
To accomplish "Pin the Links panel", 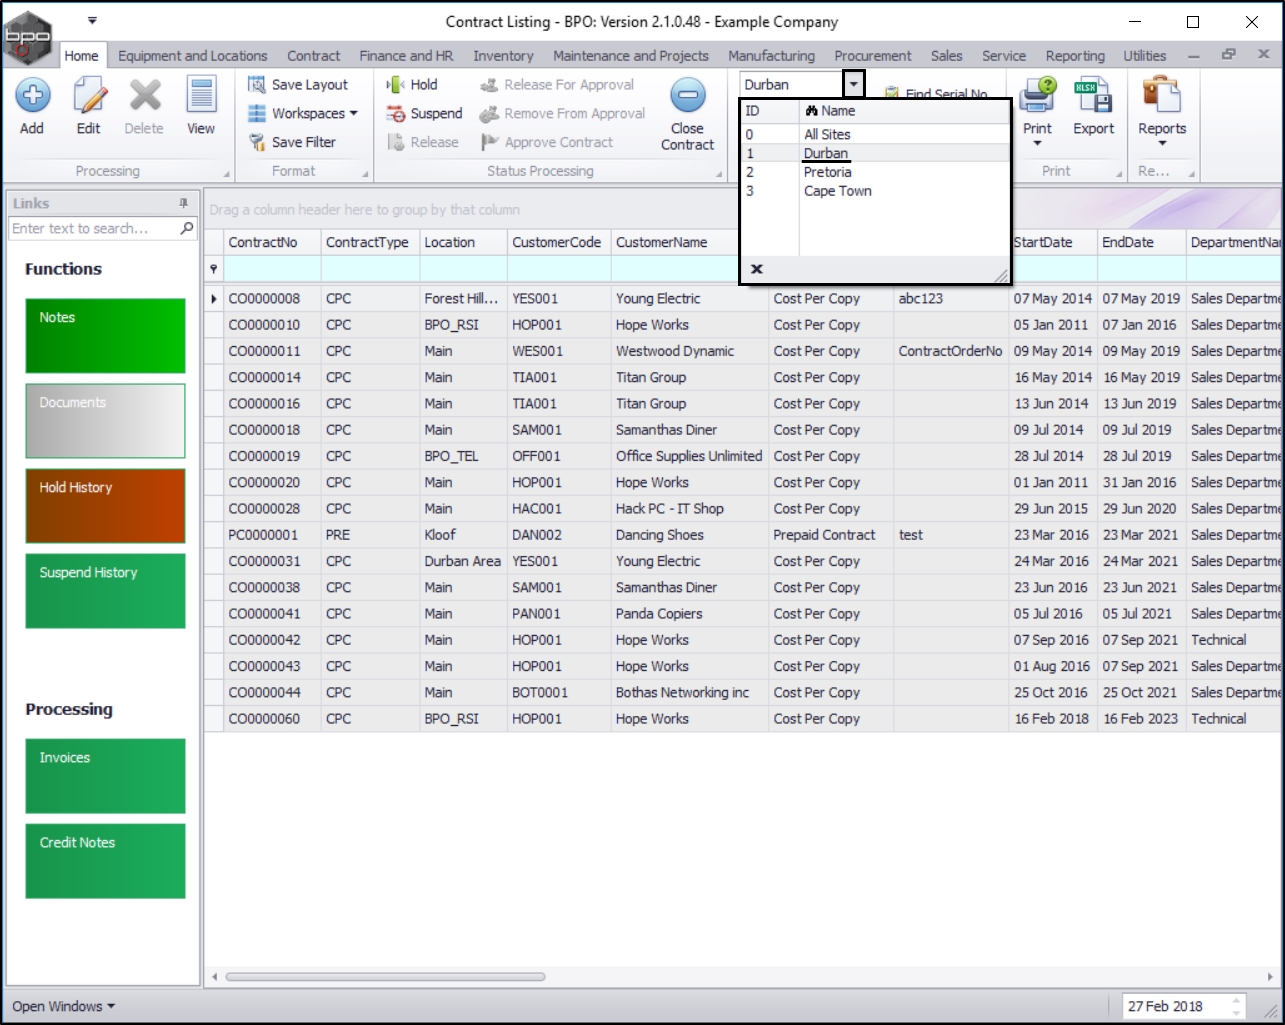I will (x=183, y=203).
